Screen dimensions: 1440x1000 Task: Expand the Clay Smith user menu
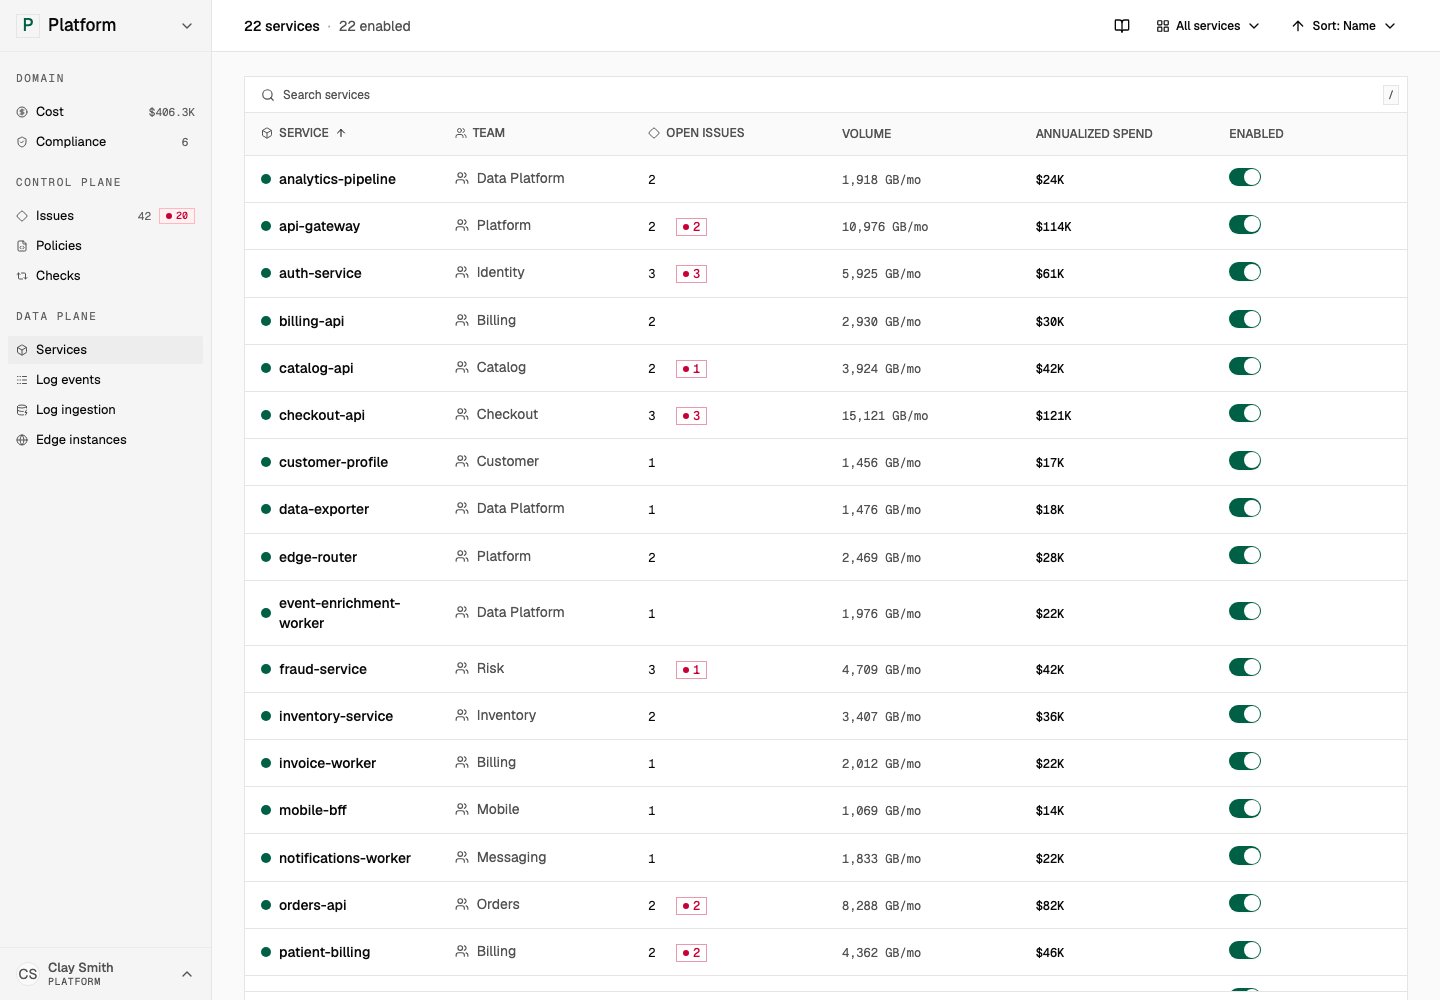click(105, 974)
